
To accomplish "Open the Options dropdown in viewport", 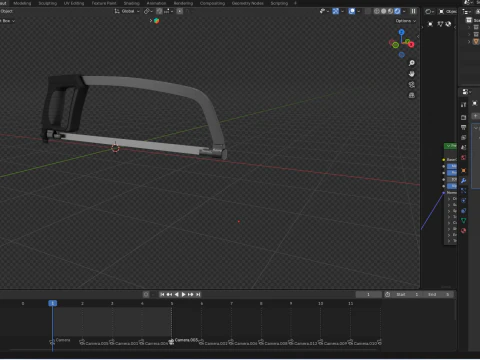I will coord(406,21).
